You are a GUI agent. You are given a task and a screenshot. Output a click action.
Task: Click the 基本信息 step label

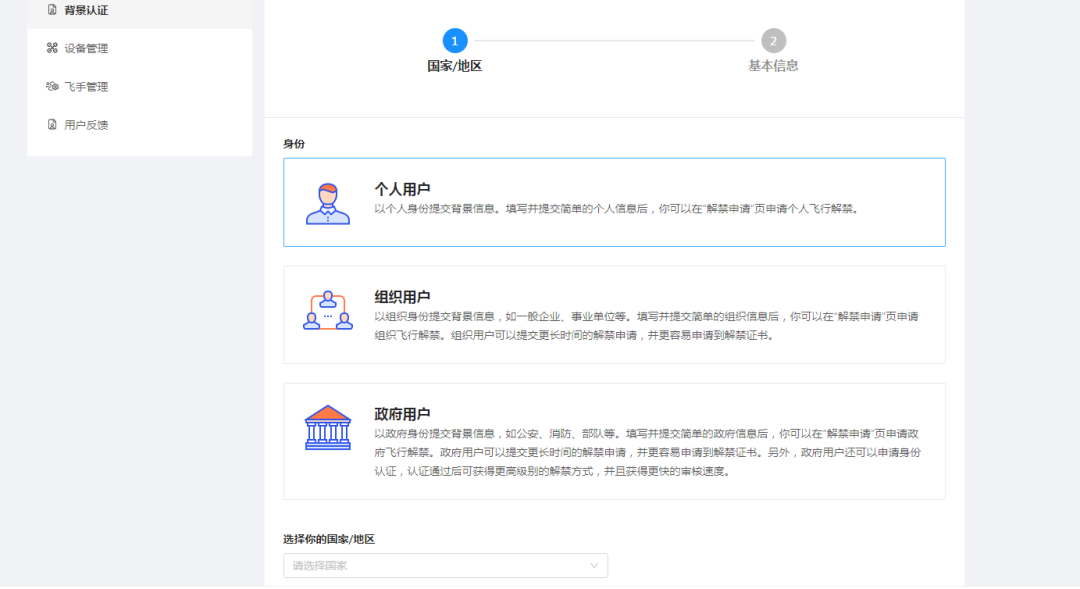(x=773, y=65)
